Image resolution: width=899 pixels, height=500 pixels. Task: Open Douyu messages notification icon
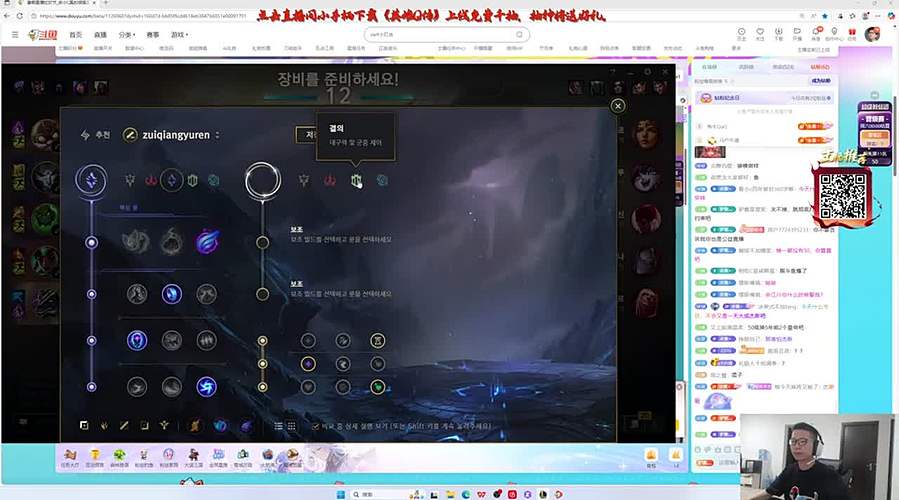[x=815, y=33]
